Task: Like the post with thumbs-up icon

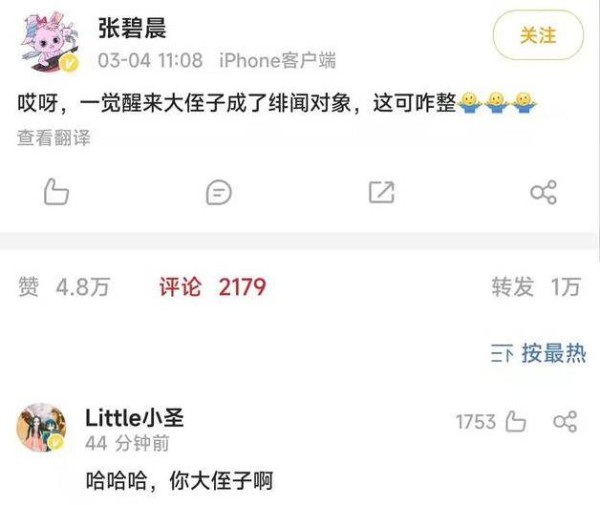Action: tap(56, 192)
